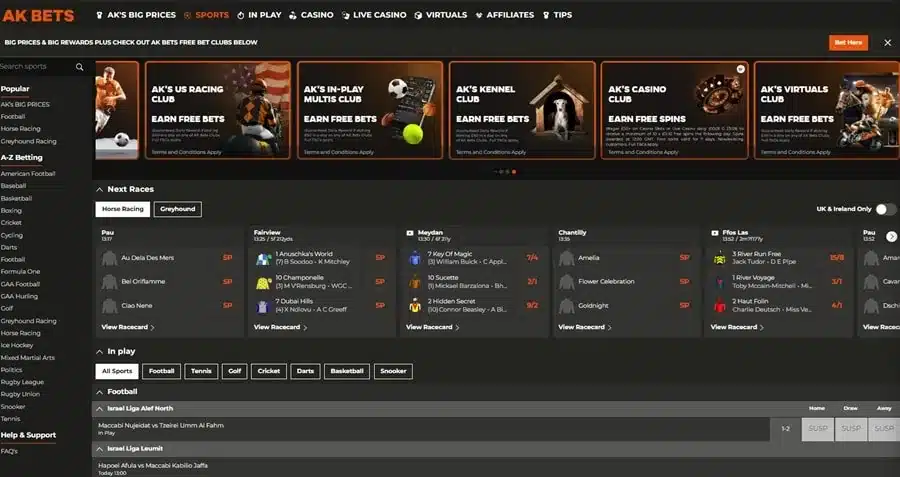
Task: Click the Bel Oriflamme grey silk icon
Action: coord(110,282)
